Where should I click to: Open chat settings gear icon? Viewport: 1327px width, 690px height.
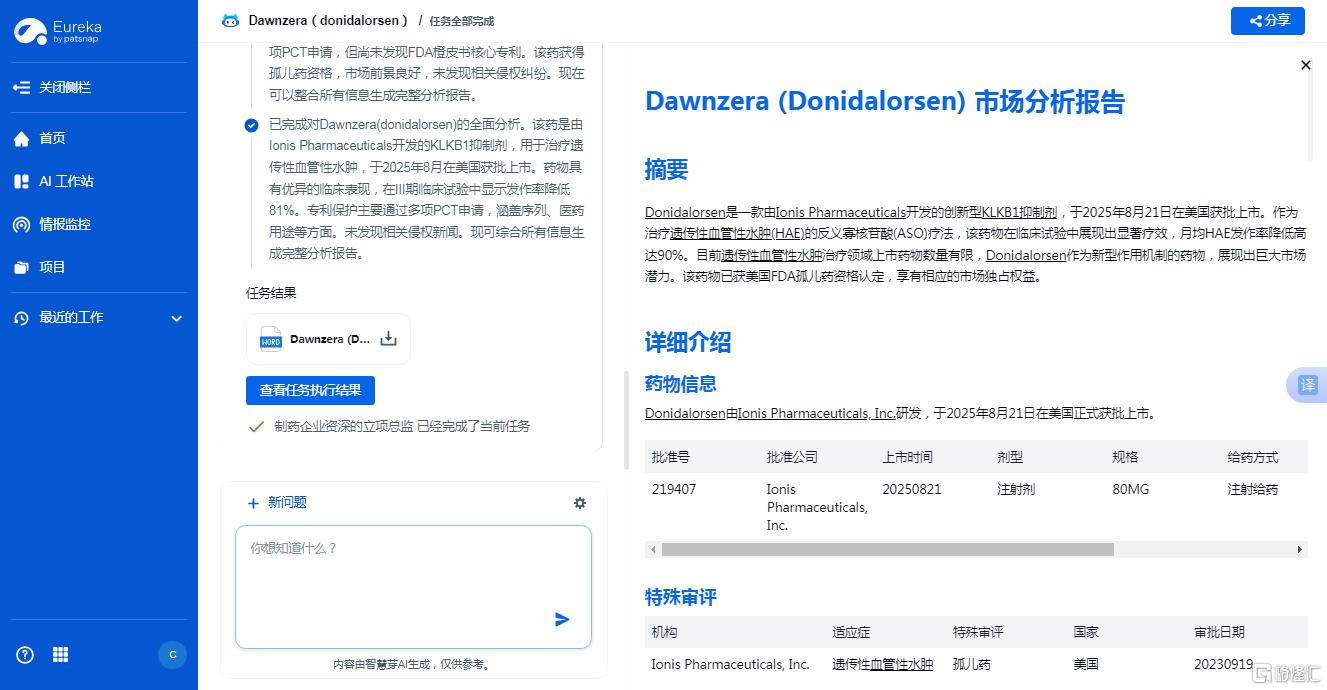(580, 503)
